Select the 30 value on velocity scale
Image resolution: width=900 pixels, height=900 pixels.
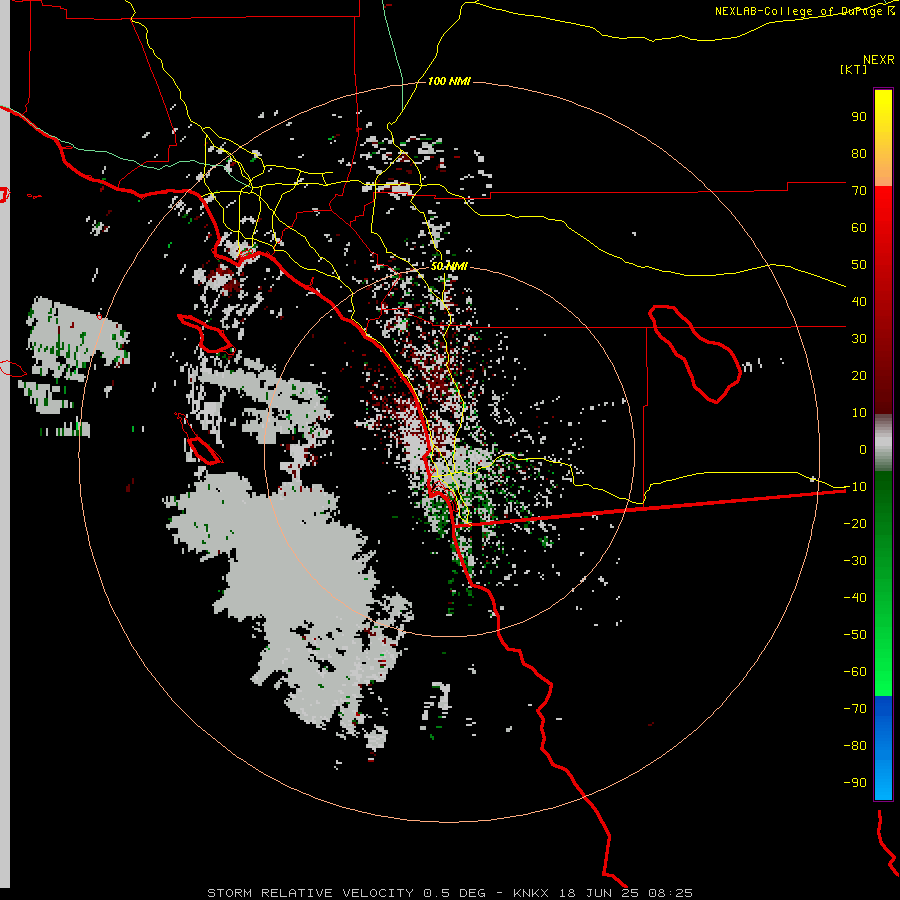[x=859, y=339]
